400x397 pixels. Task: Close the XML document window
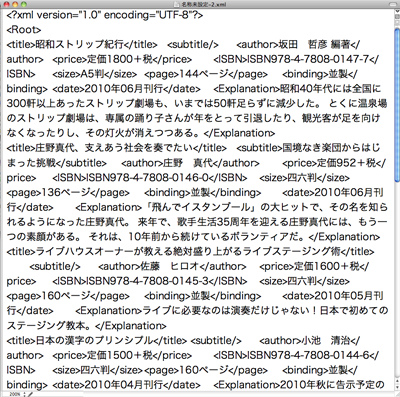point(6,4)
